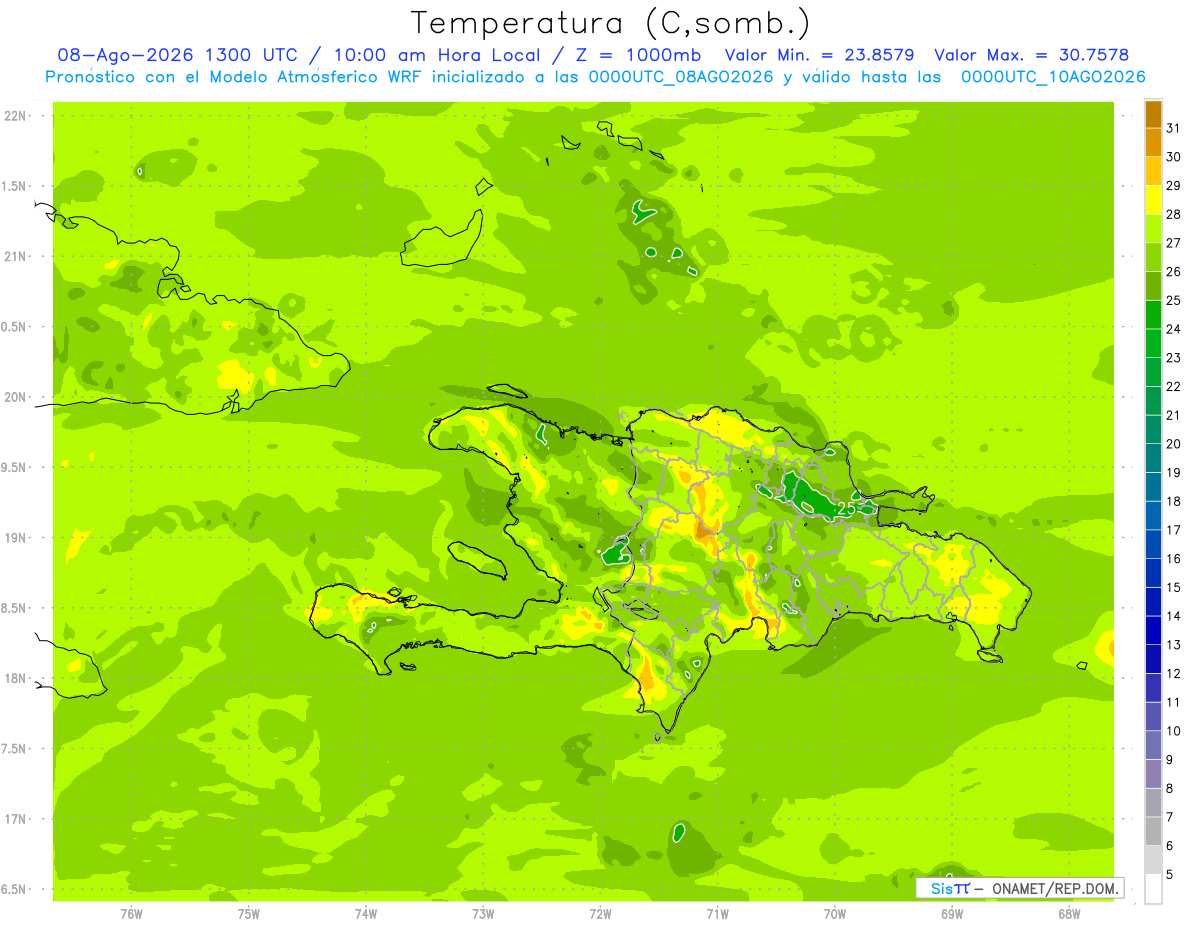Click the "20N" latitude label

(15, 397)
